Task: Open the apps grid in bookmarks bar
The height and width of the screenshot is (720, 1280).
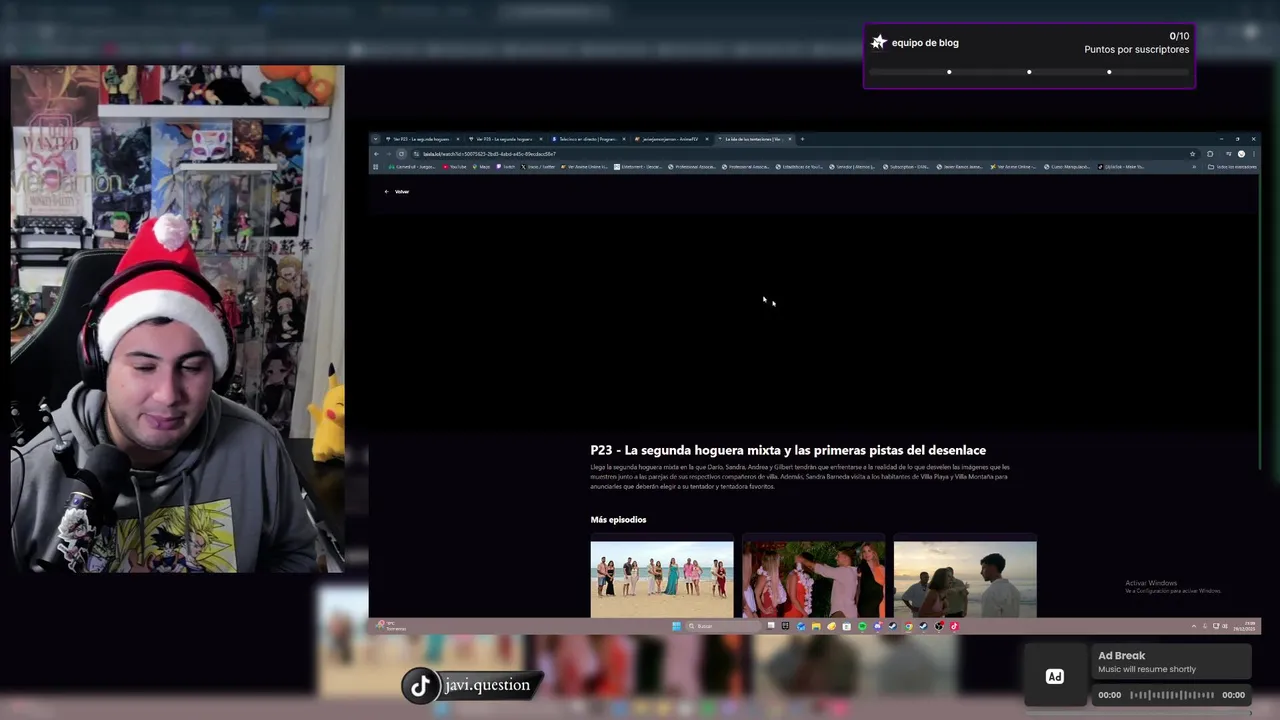Action: 375,166
